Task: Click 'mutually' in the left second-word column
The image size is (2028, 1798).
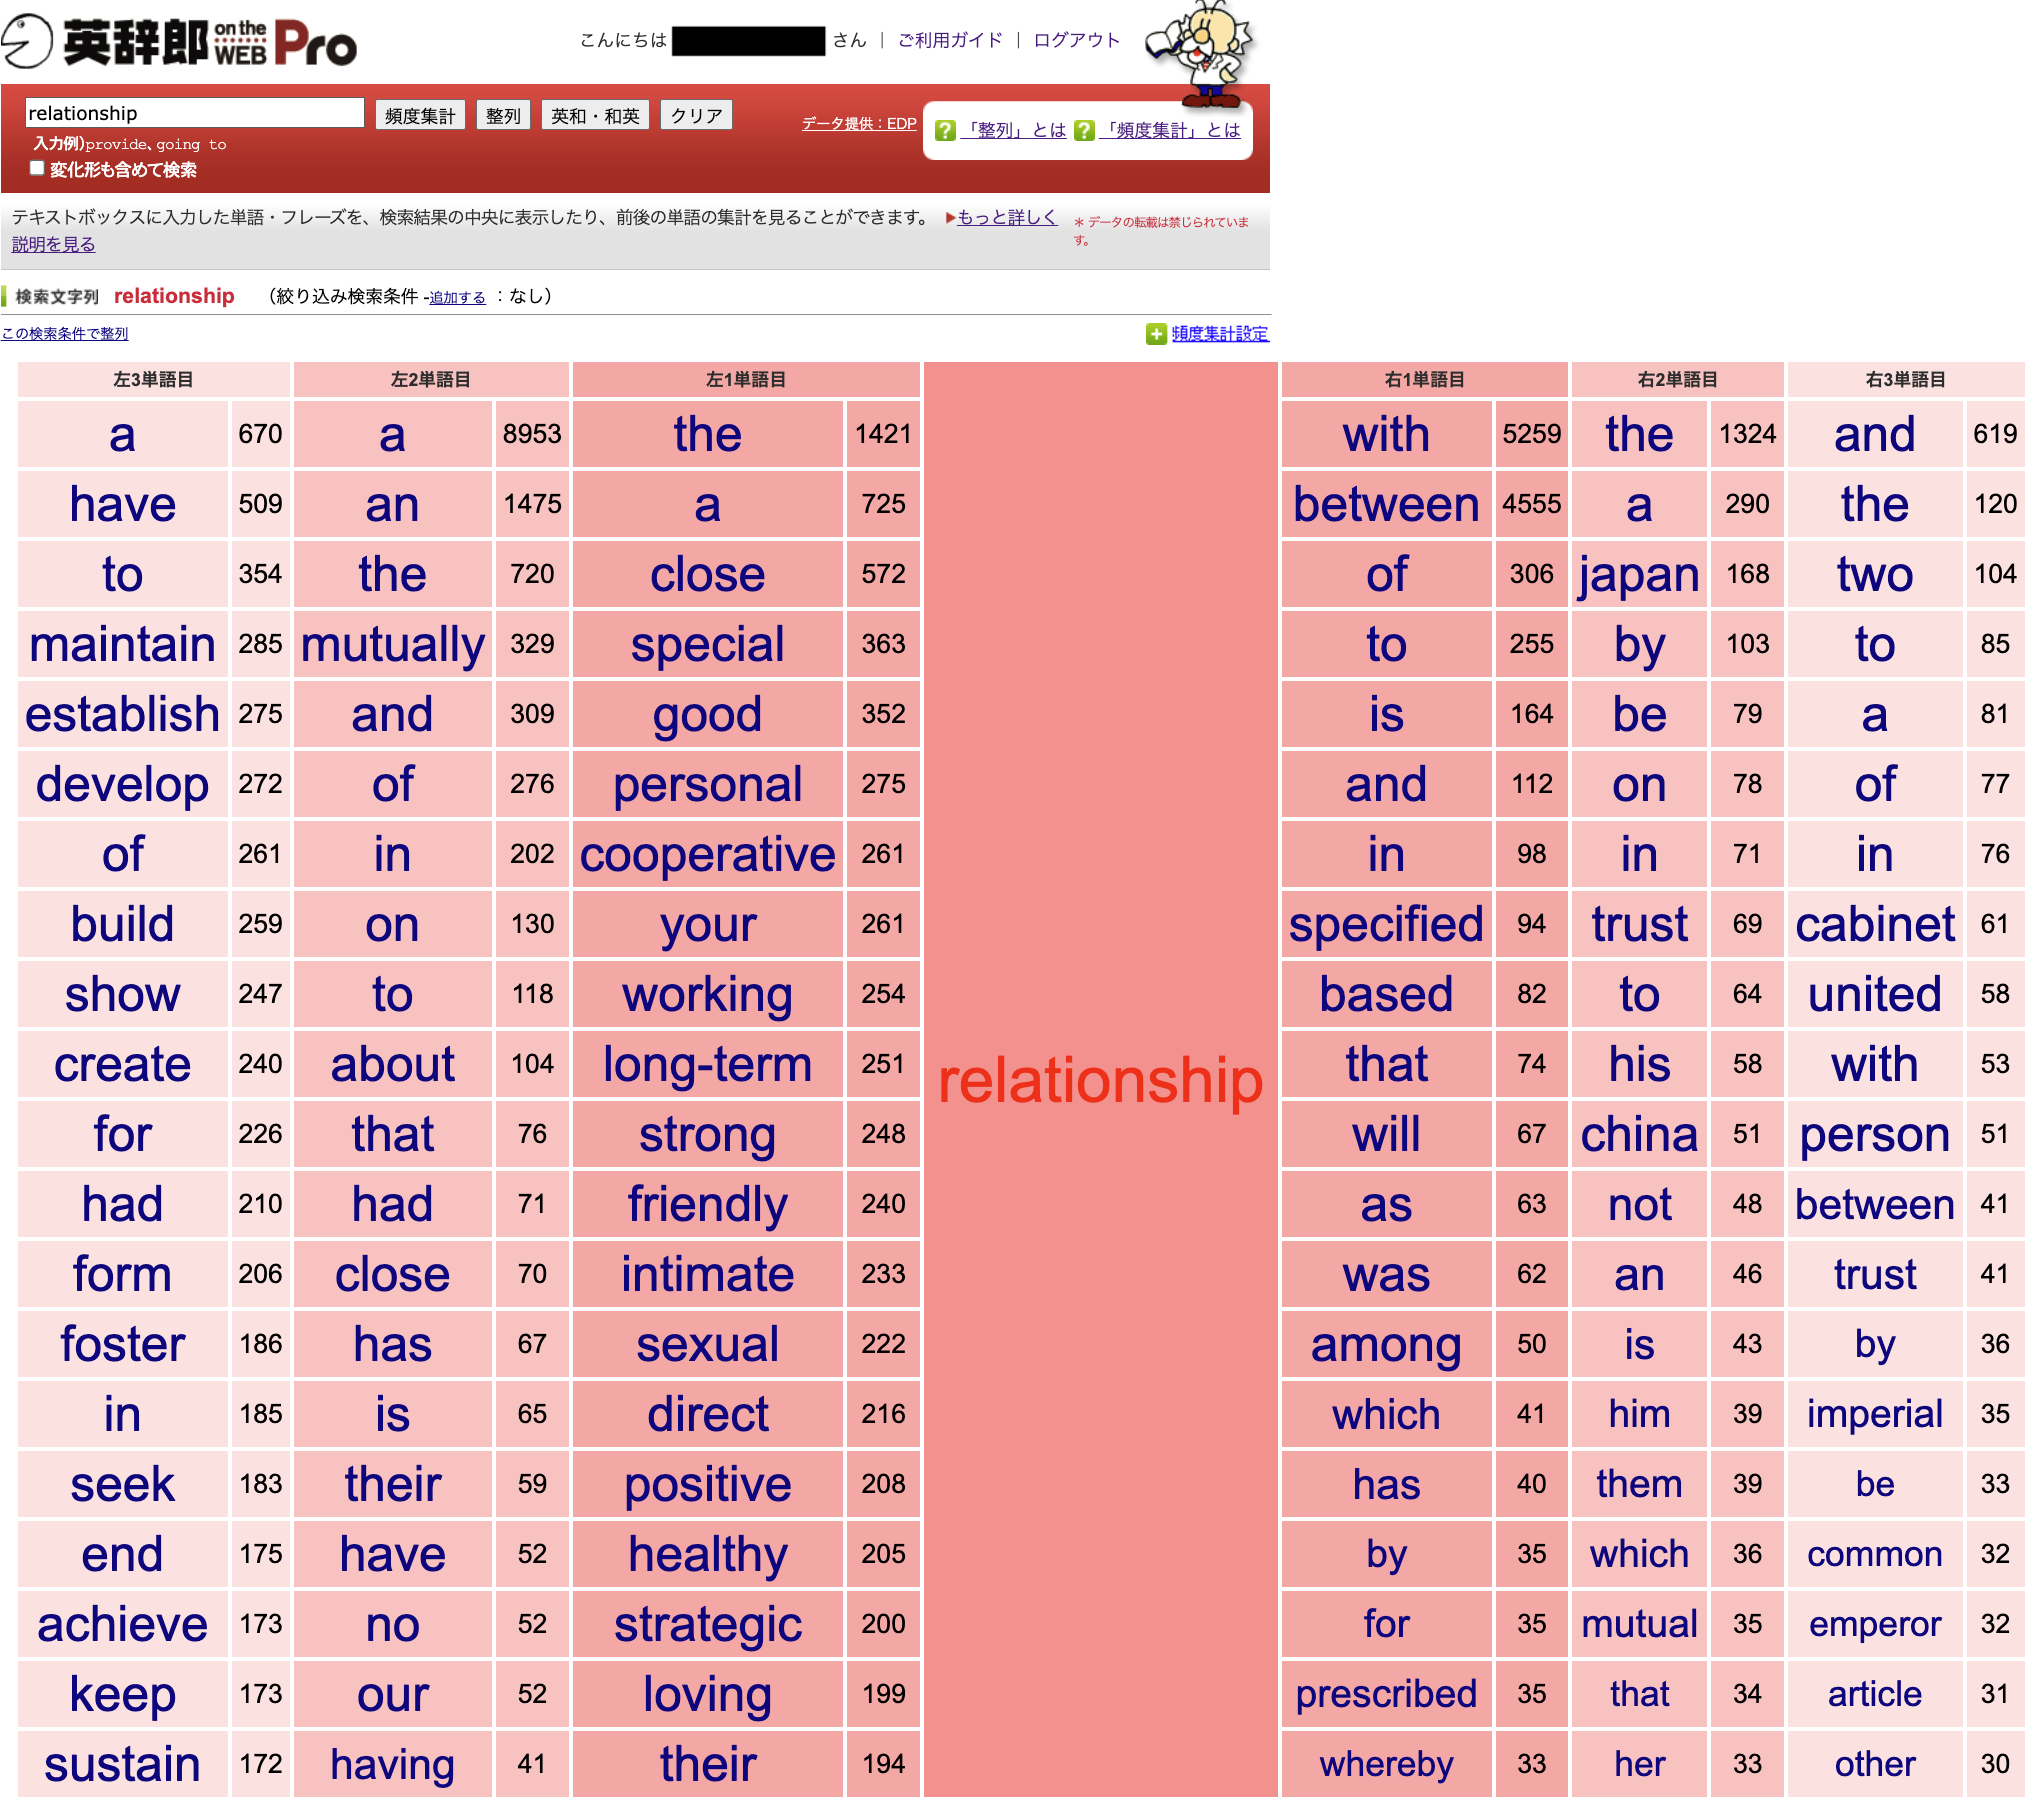Action: pyautogui.click(x=393, y=645)
